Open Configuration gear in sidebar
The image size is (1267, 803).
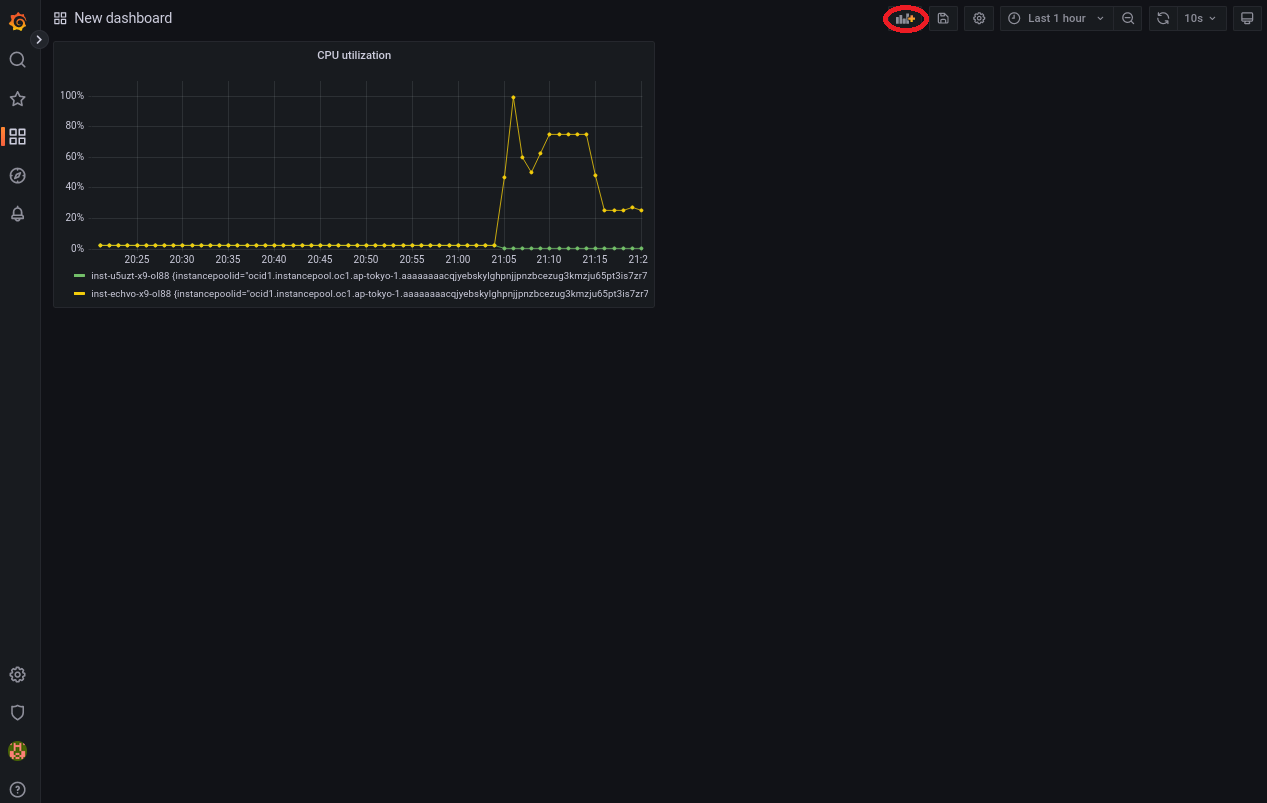17,675
